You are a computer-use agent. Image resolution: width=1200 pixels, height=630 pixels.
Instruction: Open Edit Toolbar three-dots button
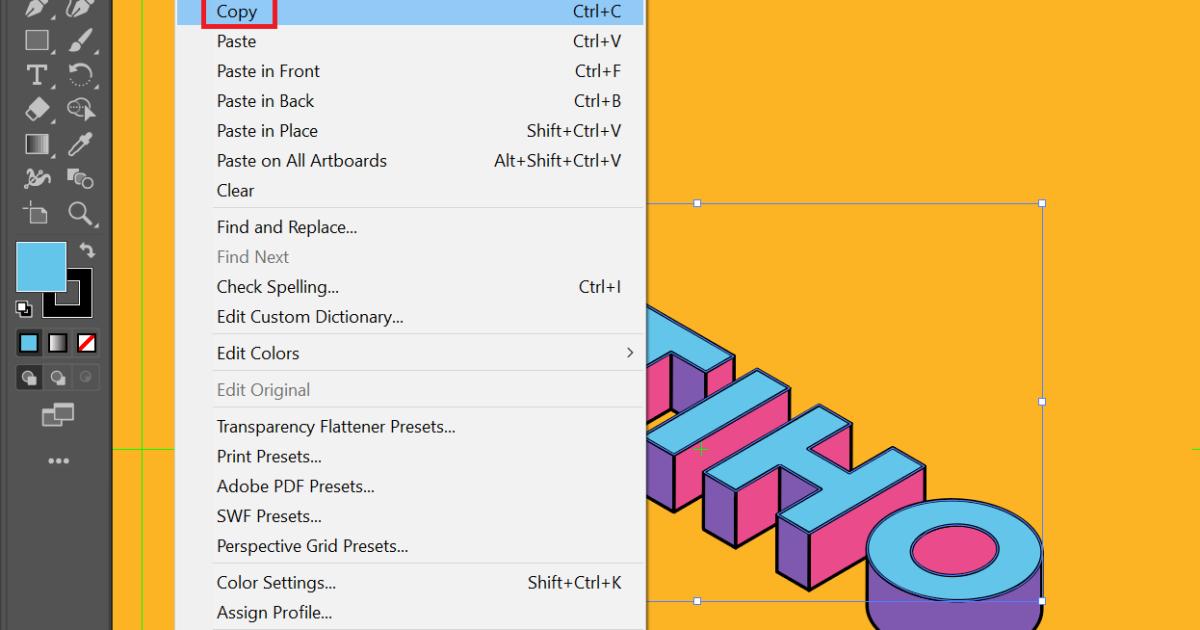coord(59,461)
